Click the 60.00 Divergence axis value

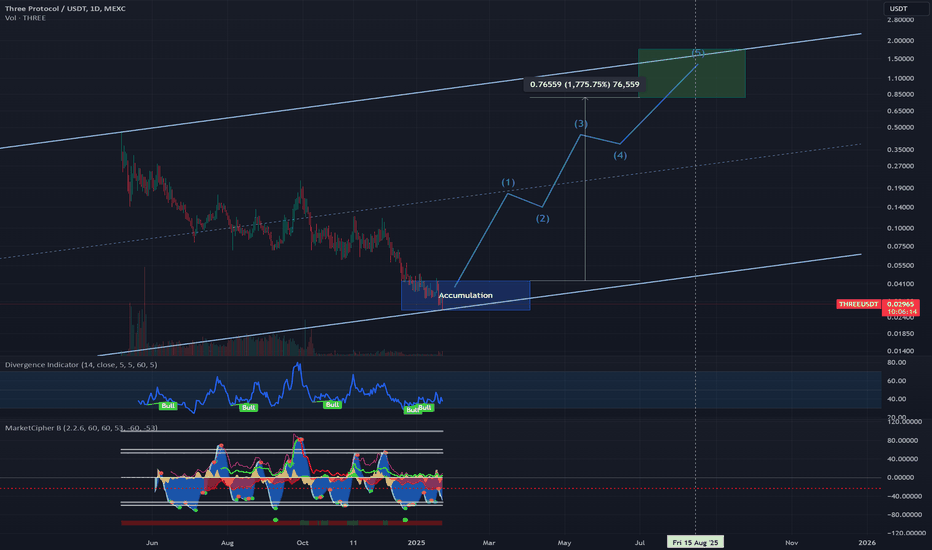click(x=896, y=381)
